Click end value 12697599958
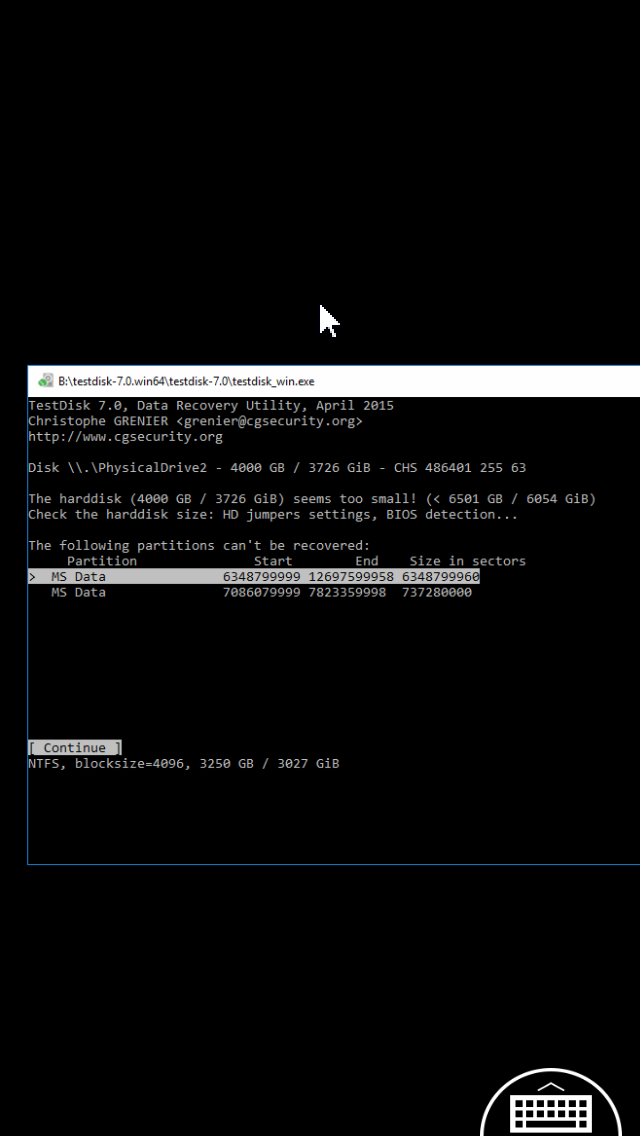The height and width of the screenshot is (1136, 640). pos(351,577)
